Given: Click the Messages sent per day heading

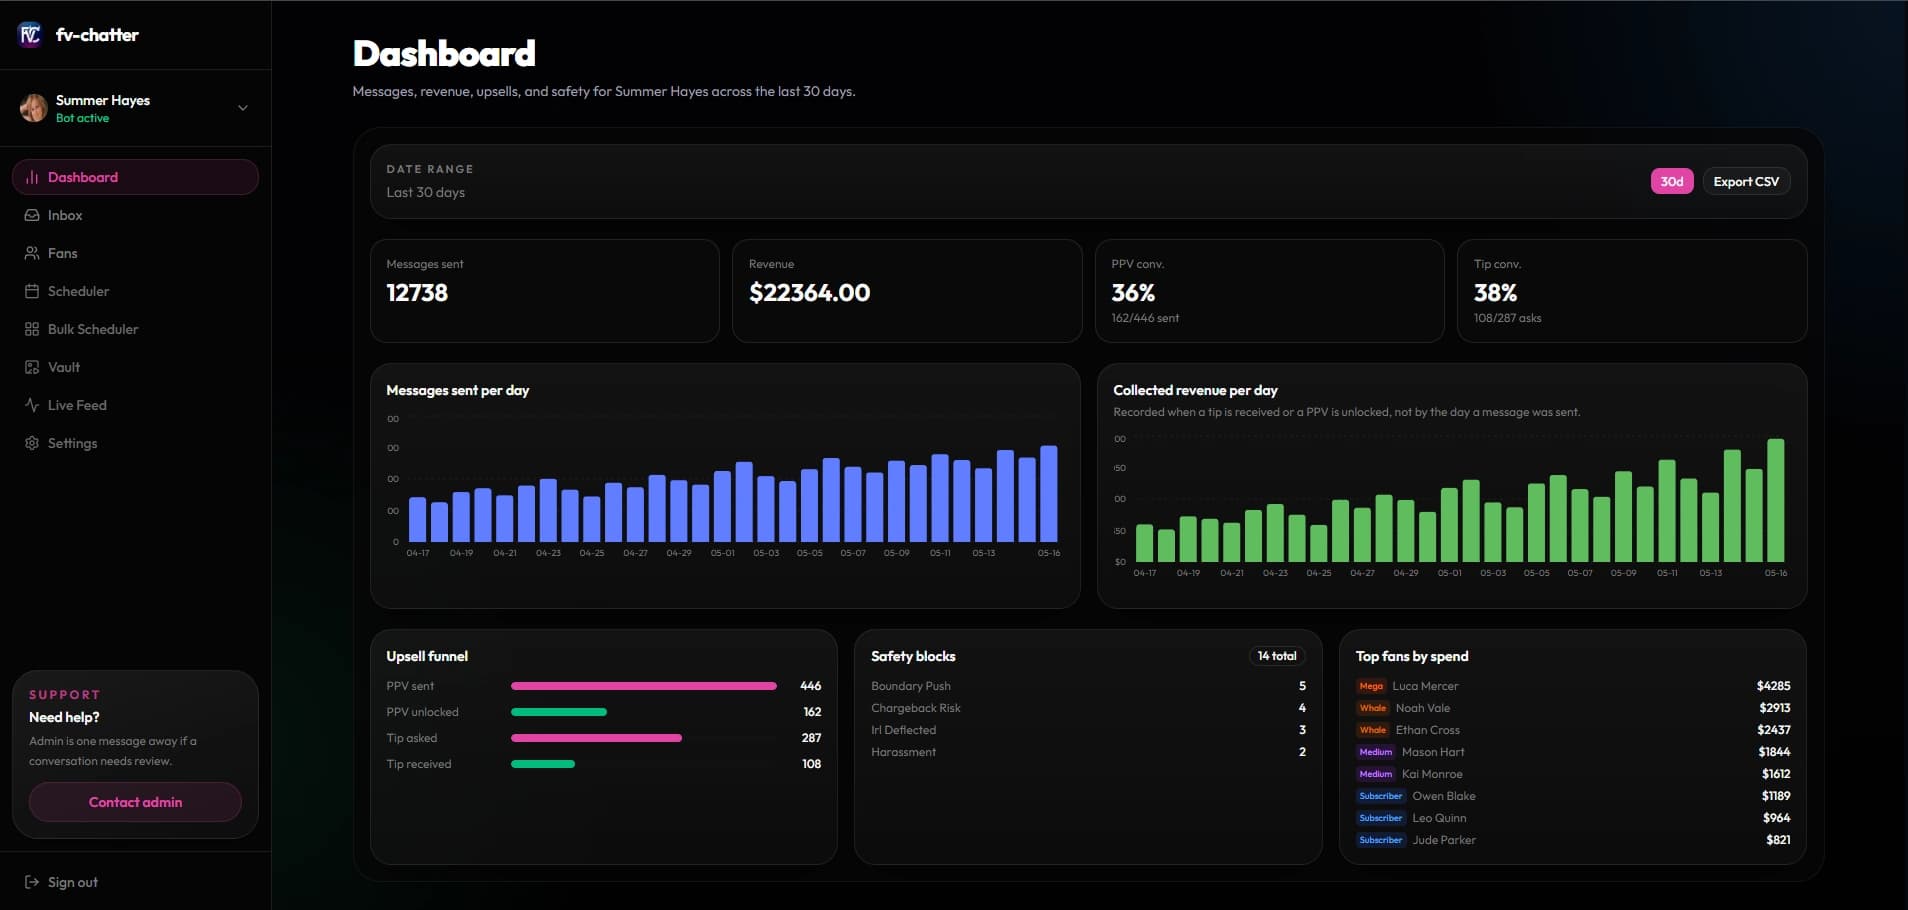Looking at the screenshot, I should coord(458,390).
